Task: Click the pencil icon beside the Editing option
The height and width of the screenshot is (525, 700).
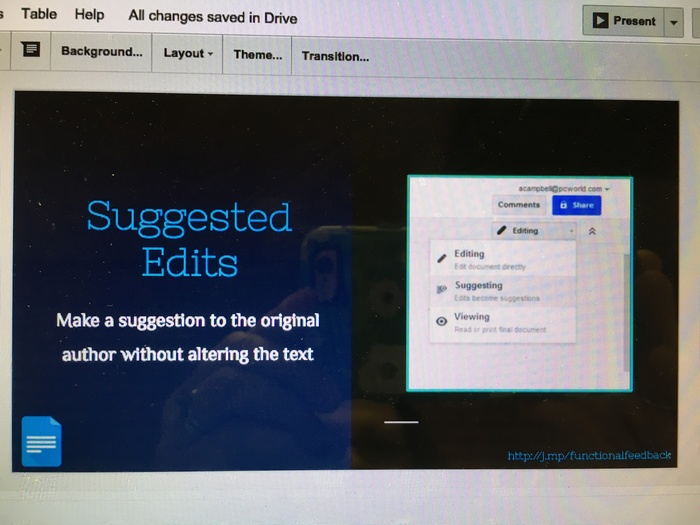Action: (441, 258)
